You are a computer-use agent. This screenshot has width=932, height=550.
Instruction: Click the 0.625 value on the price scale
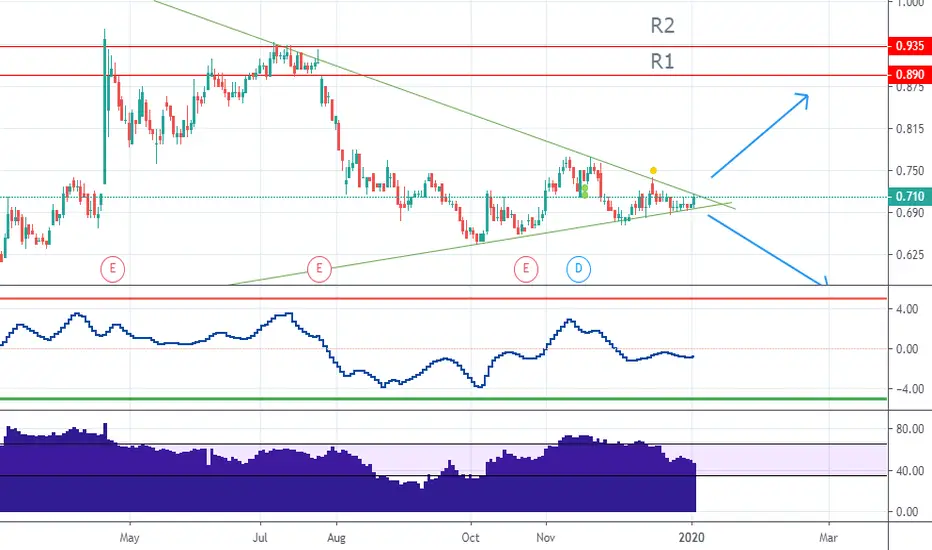coord(910,254)
